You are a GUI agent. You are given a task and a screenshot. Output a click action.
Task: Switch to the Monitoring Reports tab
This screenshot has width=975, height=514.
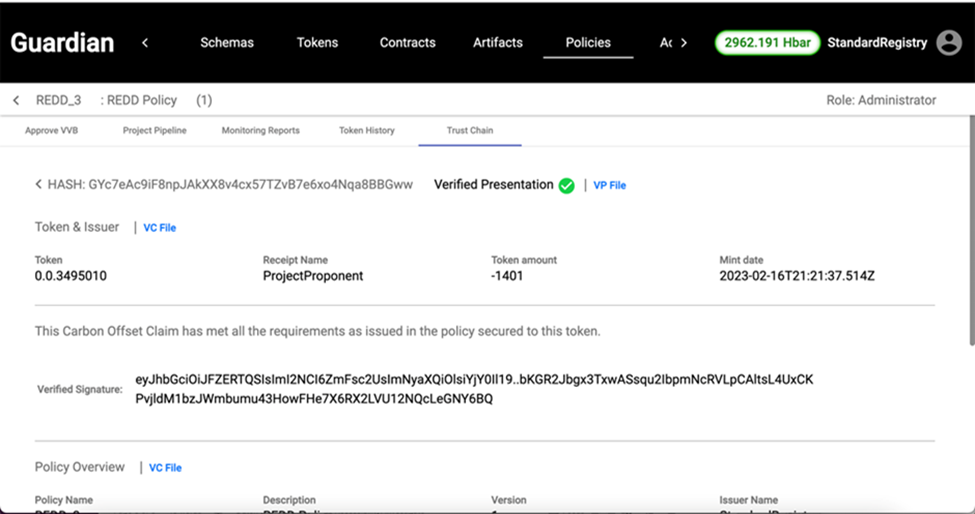[260, 130]
